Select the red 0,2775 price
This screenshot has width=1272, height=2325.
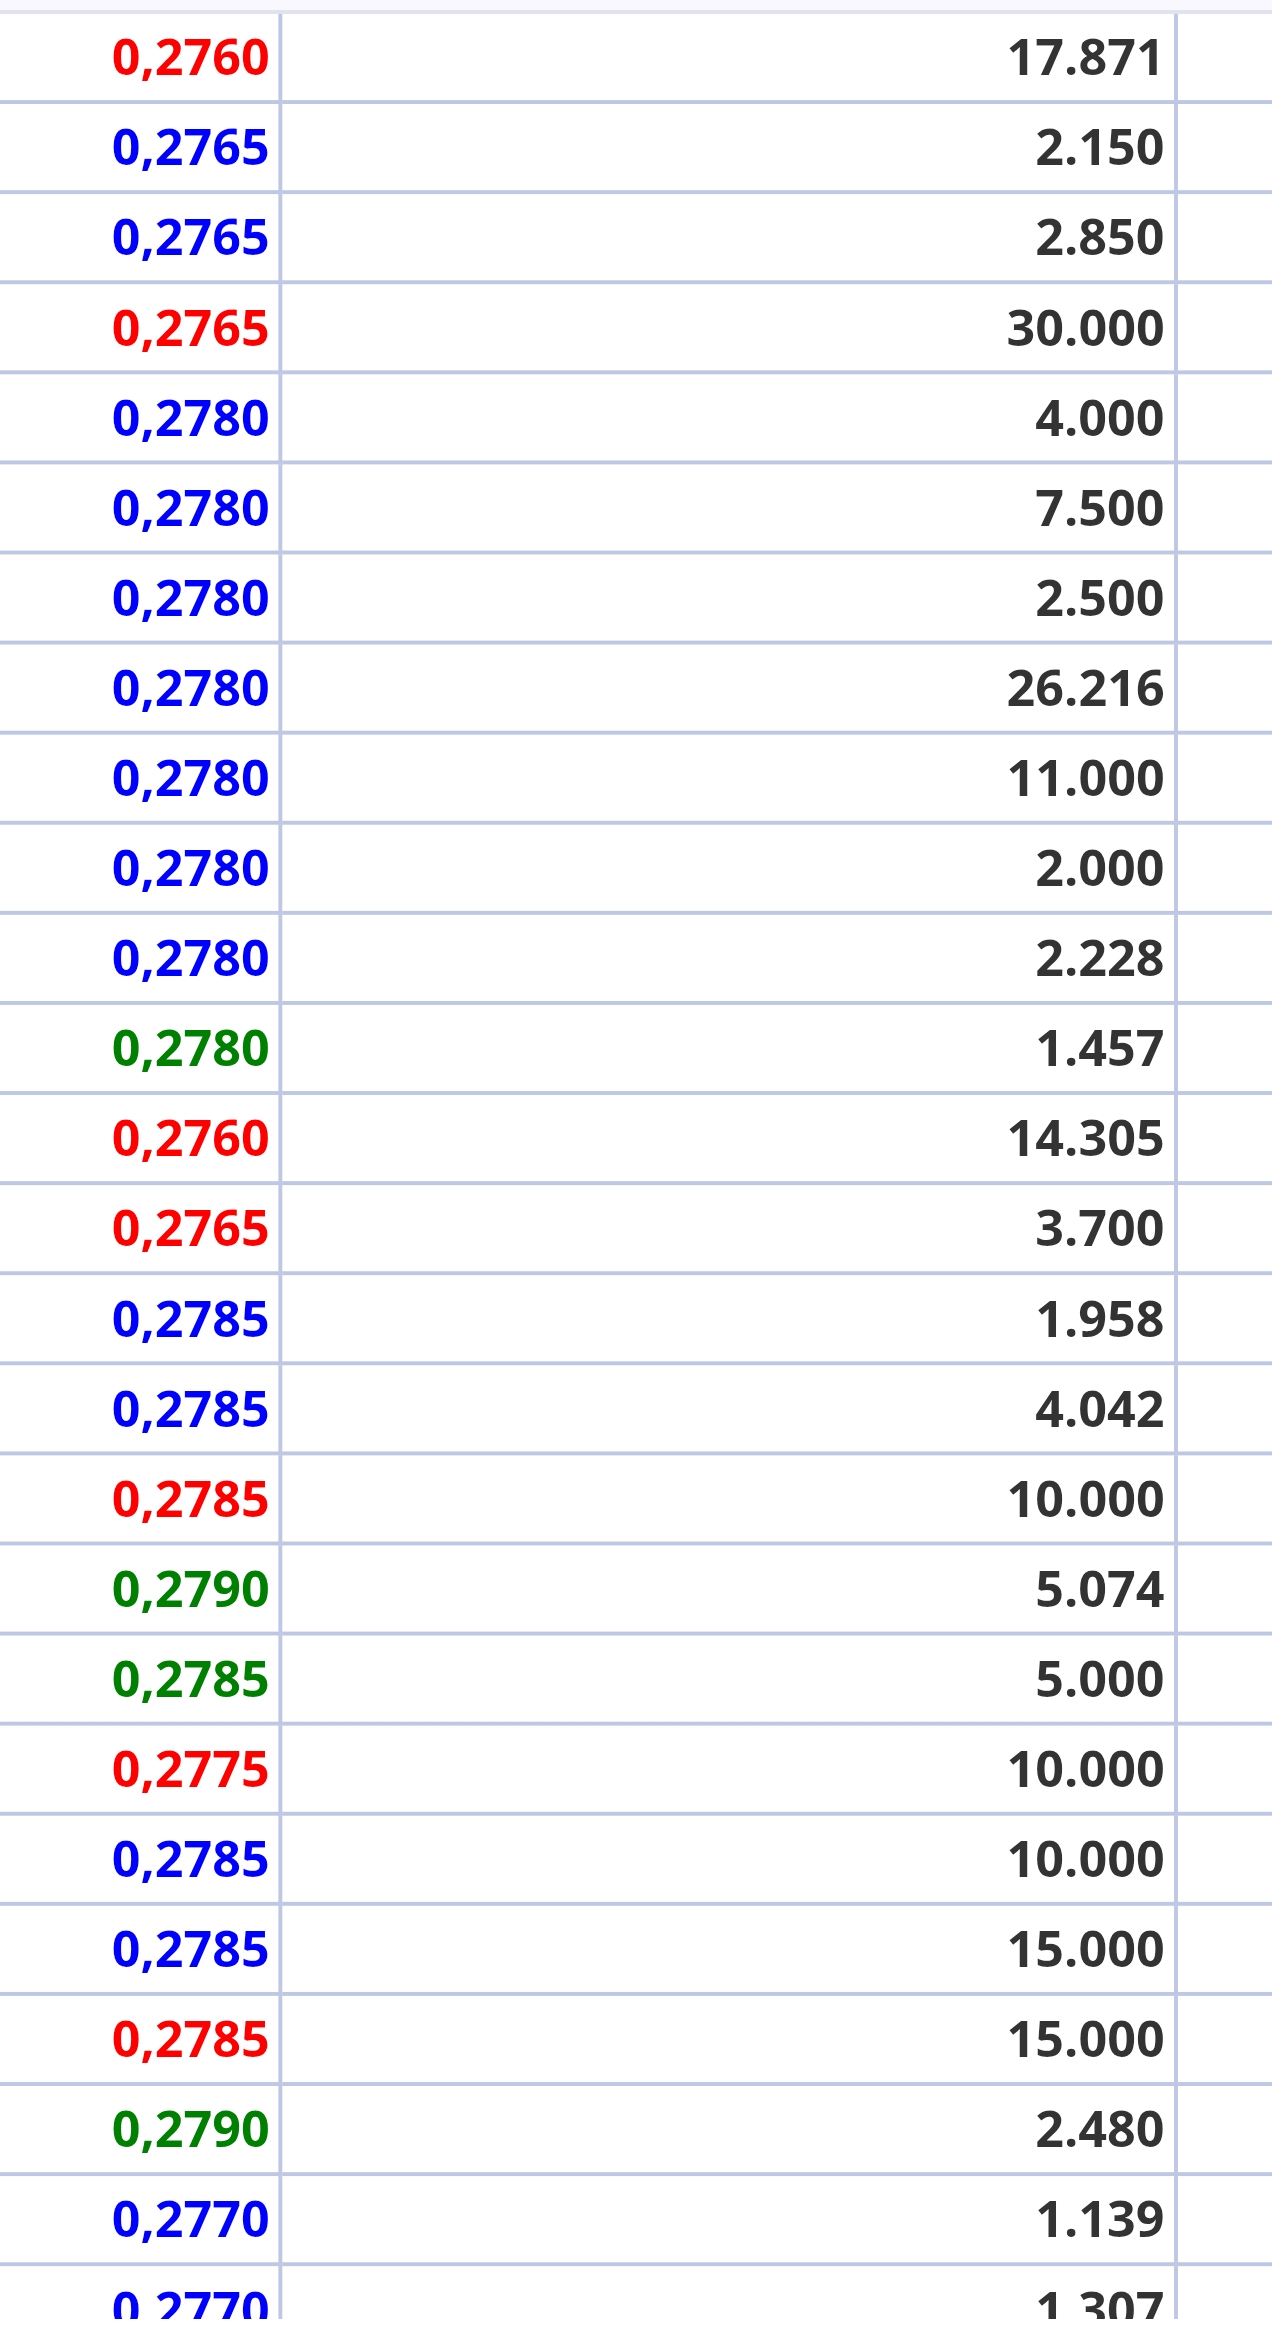click(x=190, y=1769)
